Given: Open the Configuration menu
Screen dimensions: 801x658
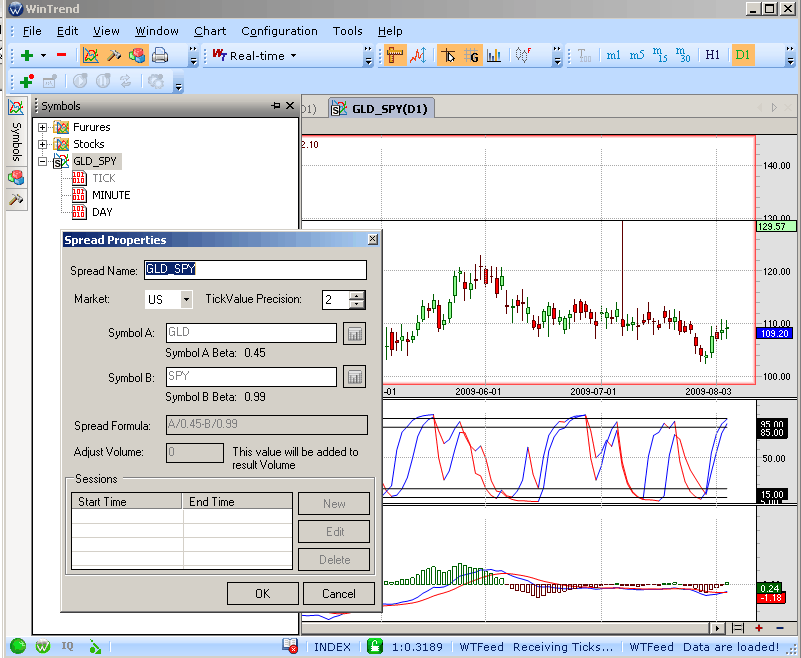Looking at the screenshot, I should pos(279,31).
